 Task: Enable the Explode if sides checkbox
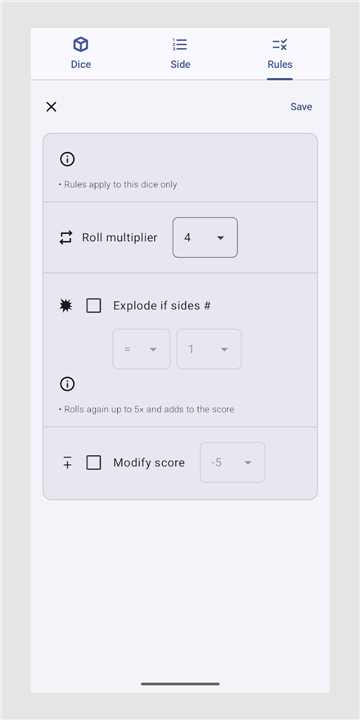[94, 306]
